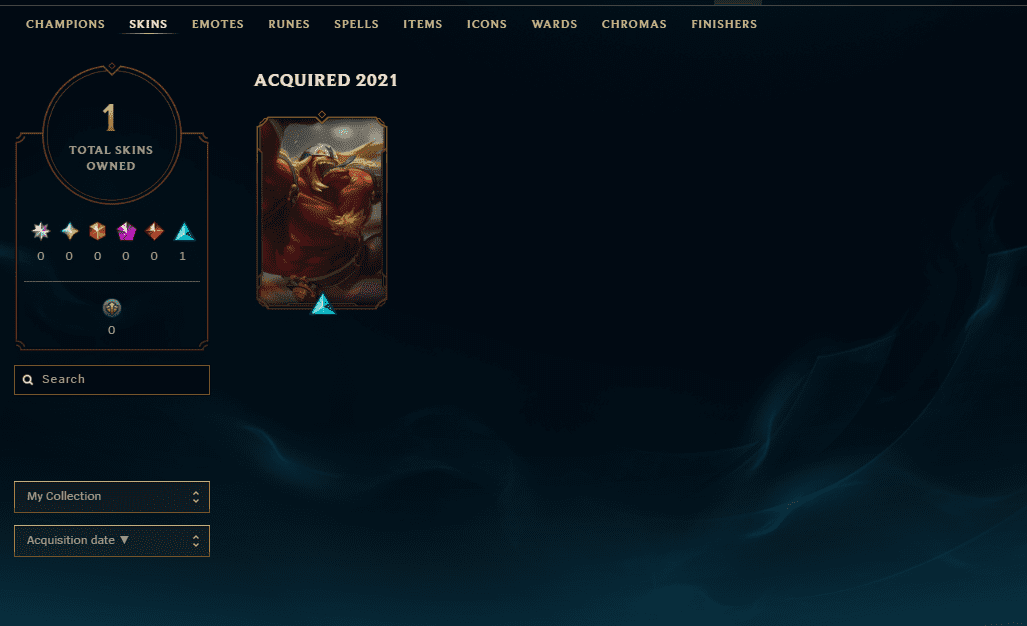The image size is (1027, 626).
Task: View the Wards tab
Action: coord(554,24)
